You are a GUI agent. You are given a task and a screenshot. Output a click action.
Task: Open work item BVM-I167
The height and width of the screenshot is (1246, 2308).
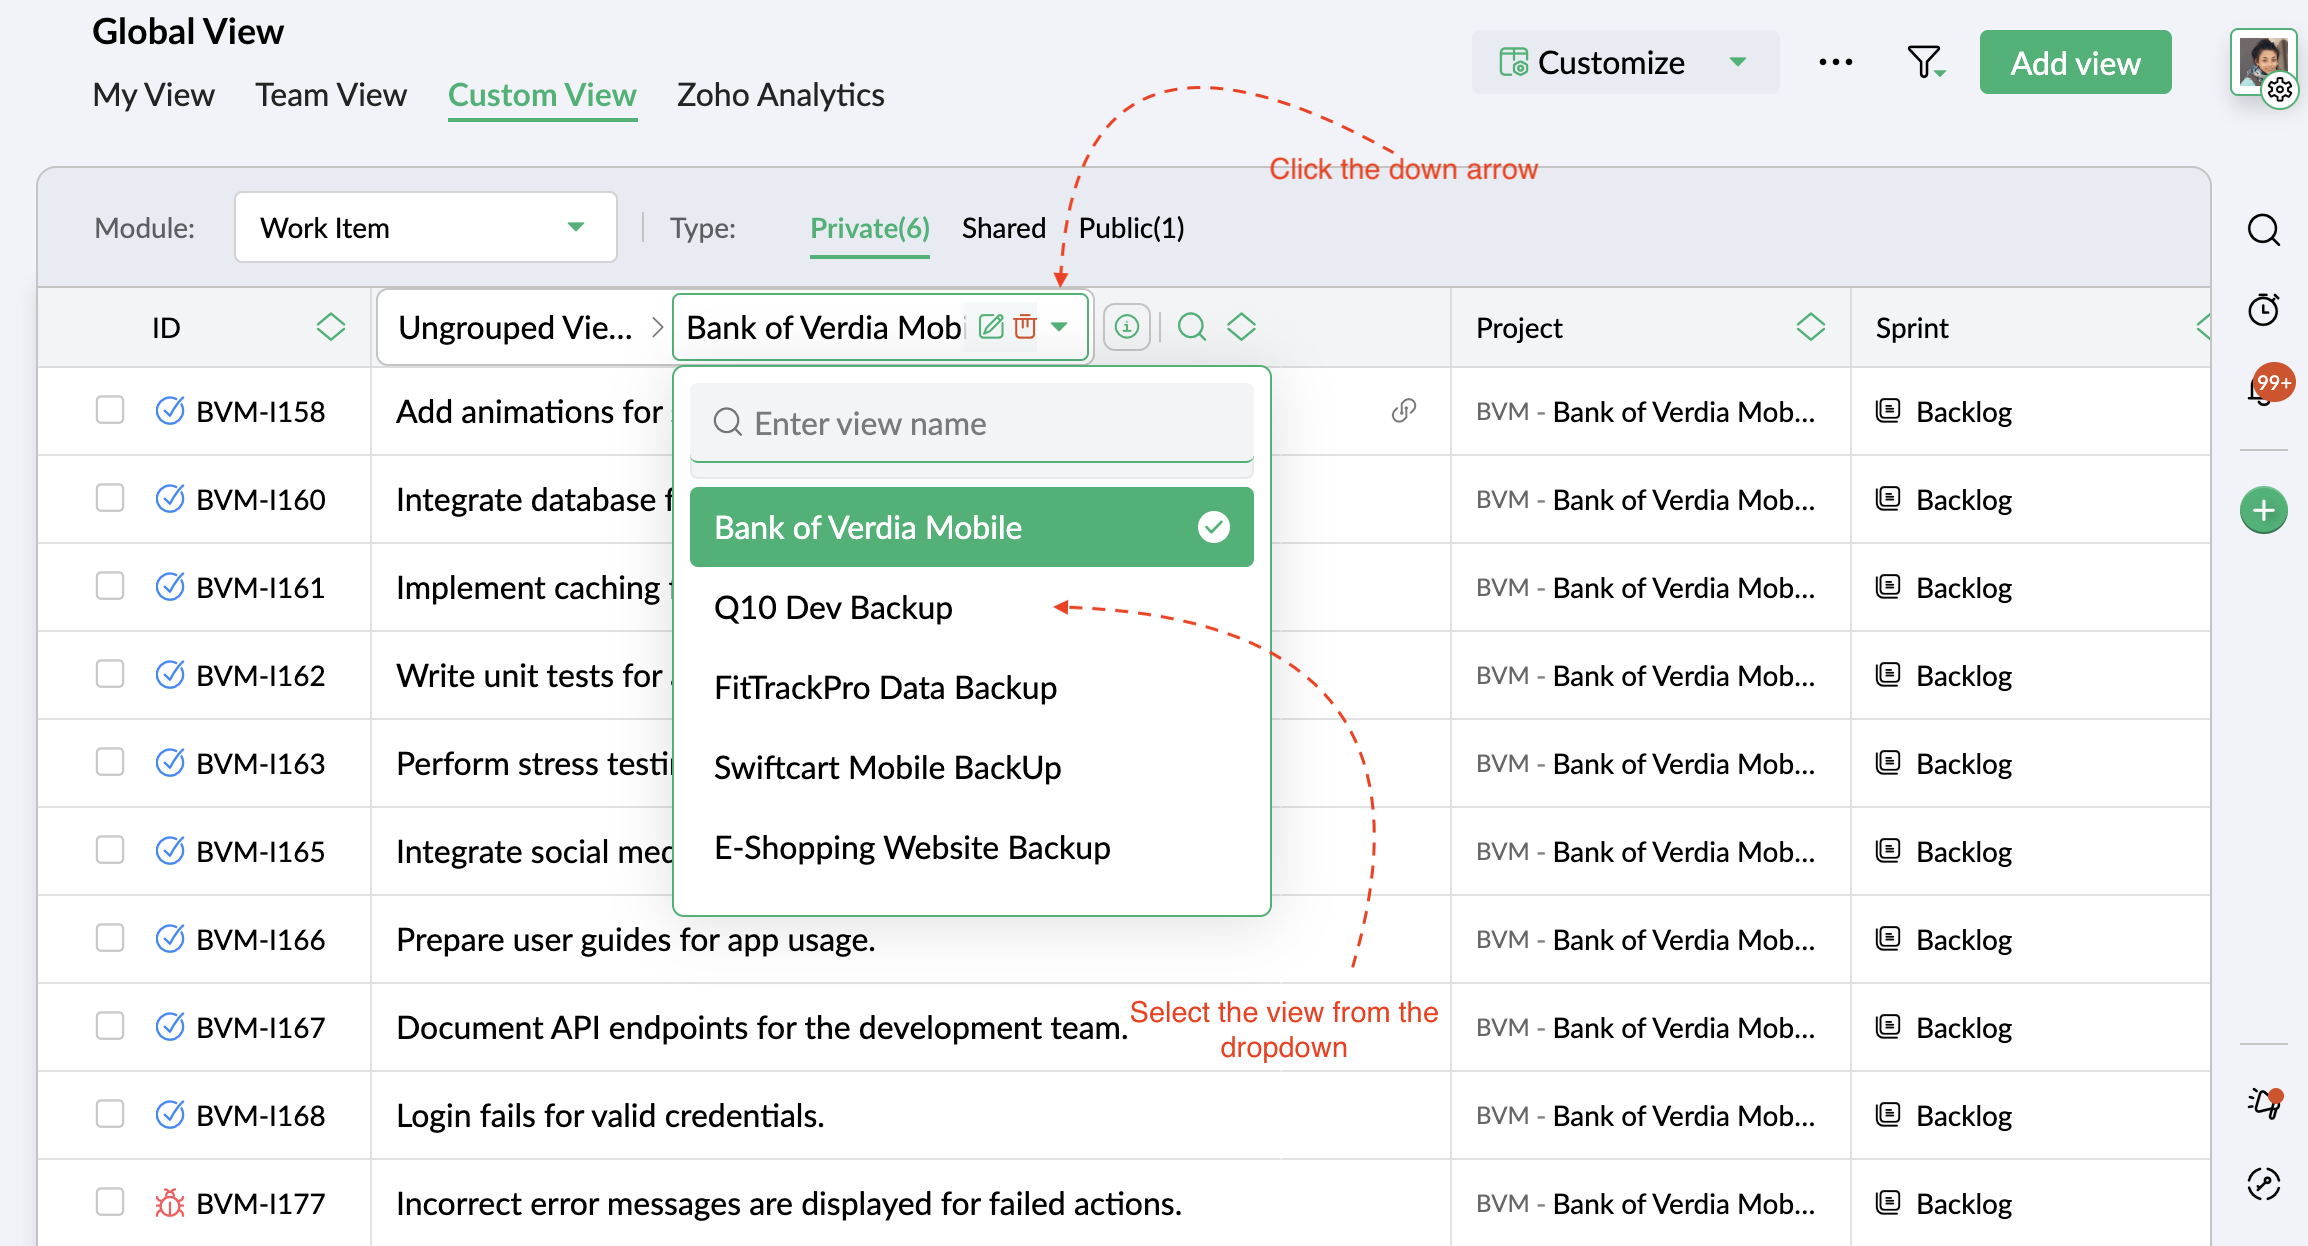pyautogui.click(x=260, y=1027)
